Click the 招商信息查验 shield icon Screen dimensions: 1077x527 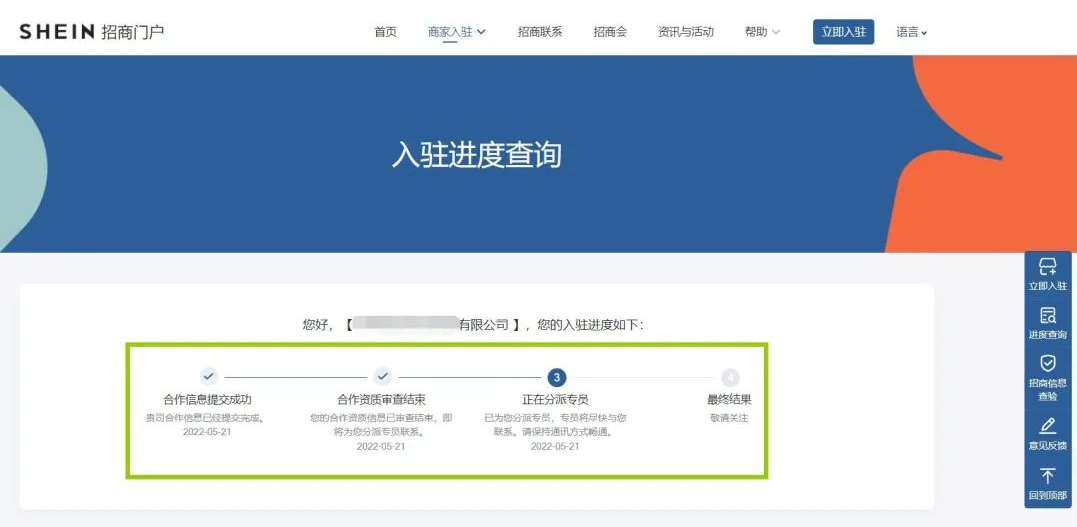[x=1047, y=363]
